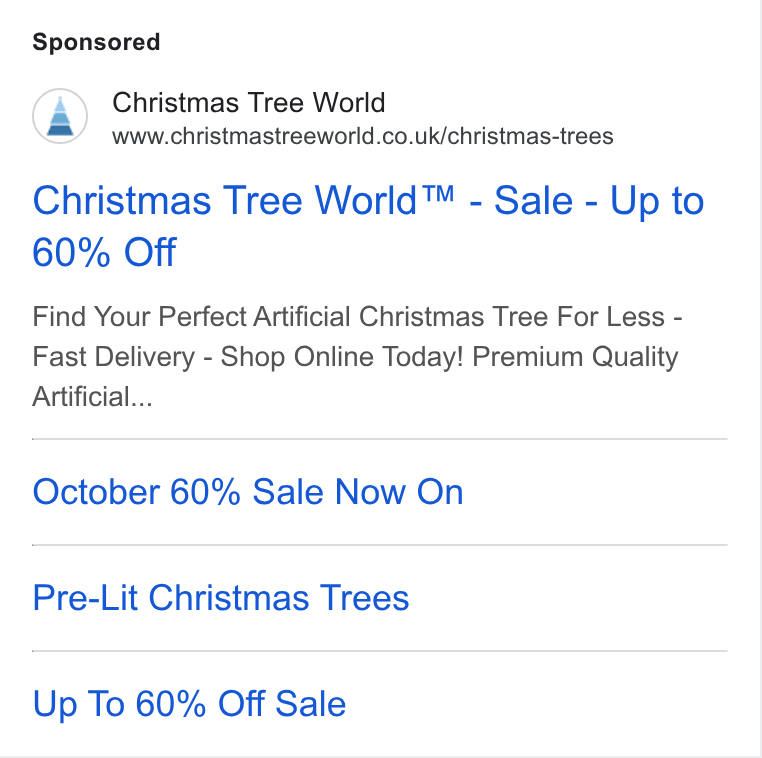Click the ™ symbol in the headline
762x758 pixels.
[x=437, y=194]
